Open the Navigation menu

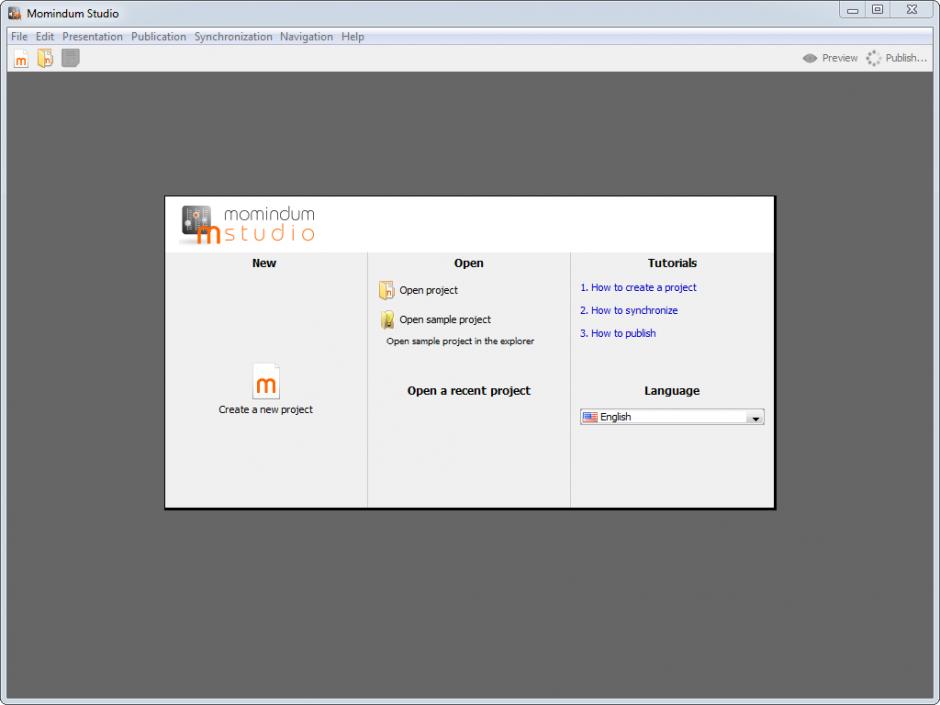[x=306, y=37]
